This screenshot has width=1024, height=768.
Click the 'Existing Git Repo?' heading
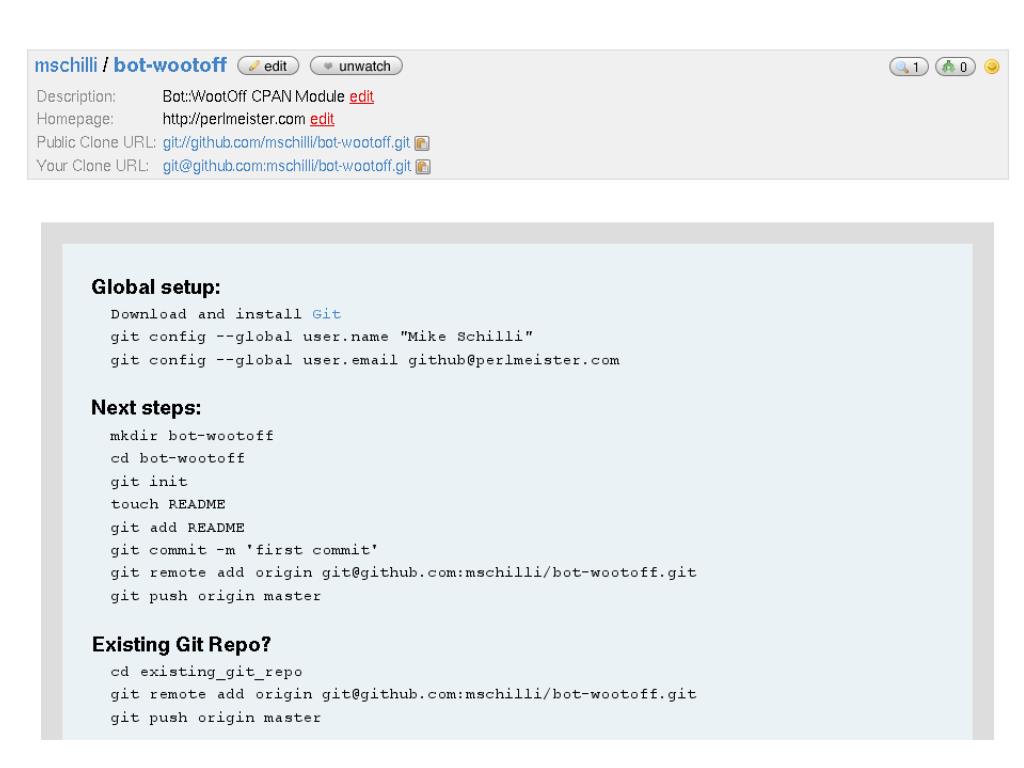[182, 645]
